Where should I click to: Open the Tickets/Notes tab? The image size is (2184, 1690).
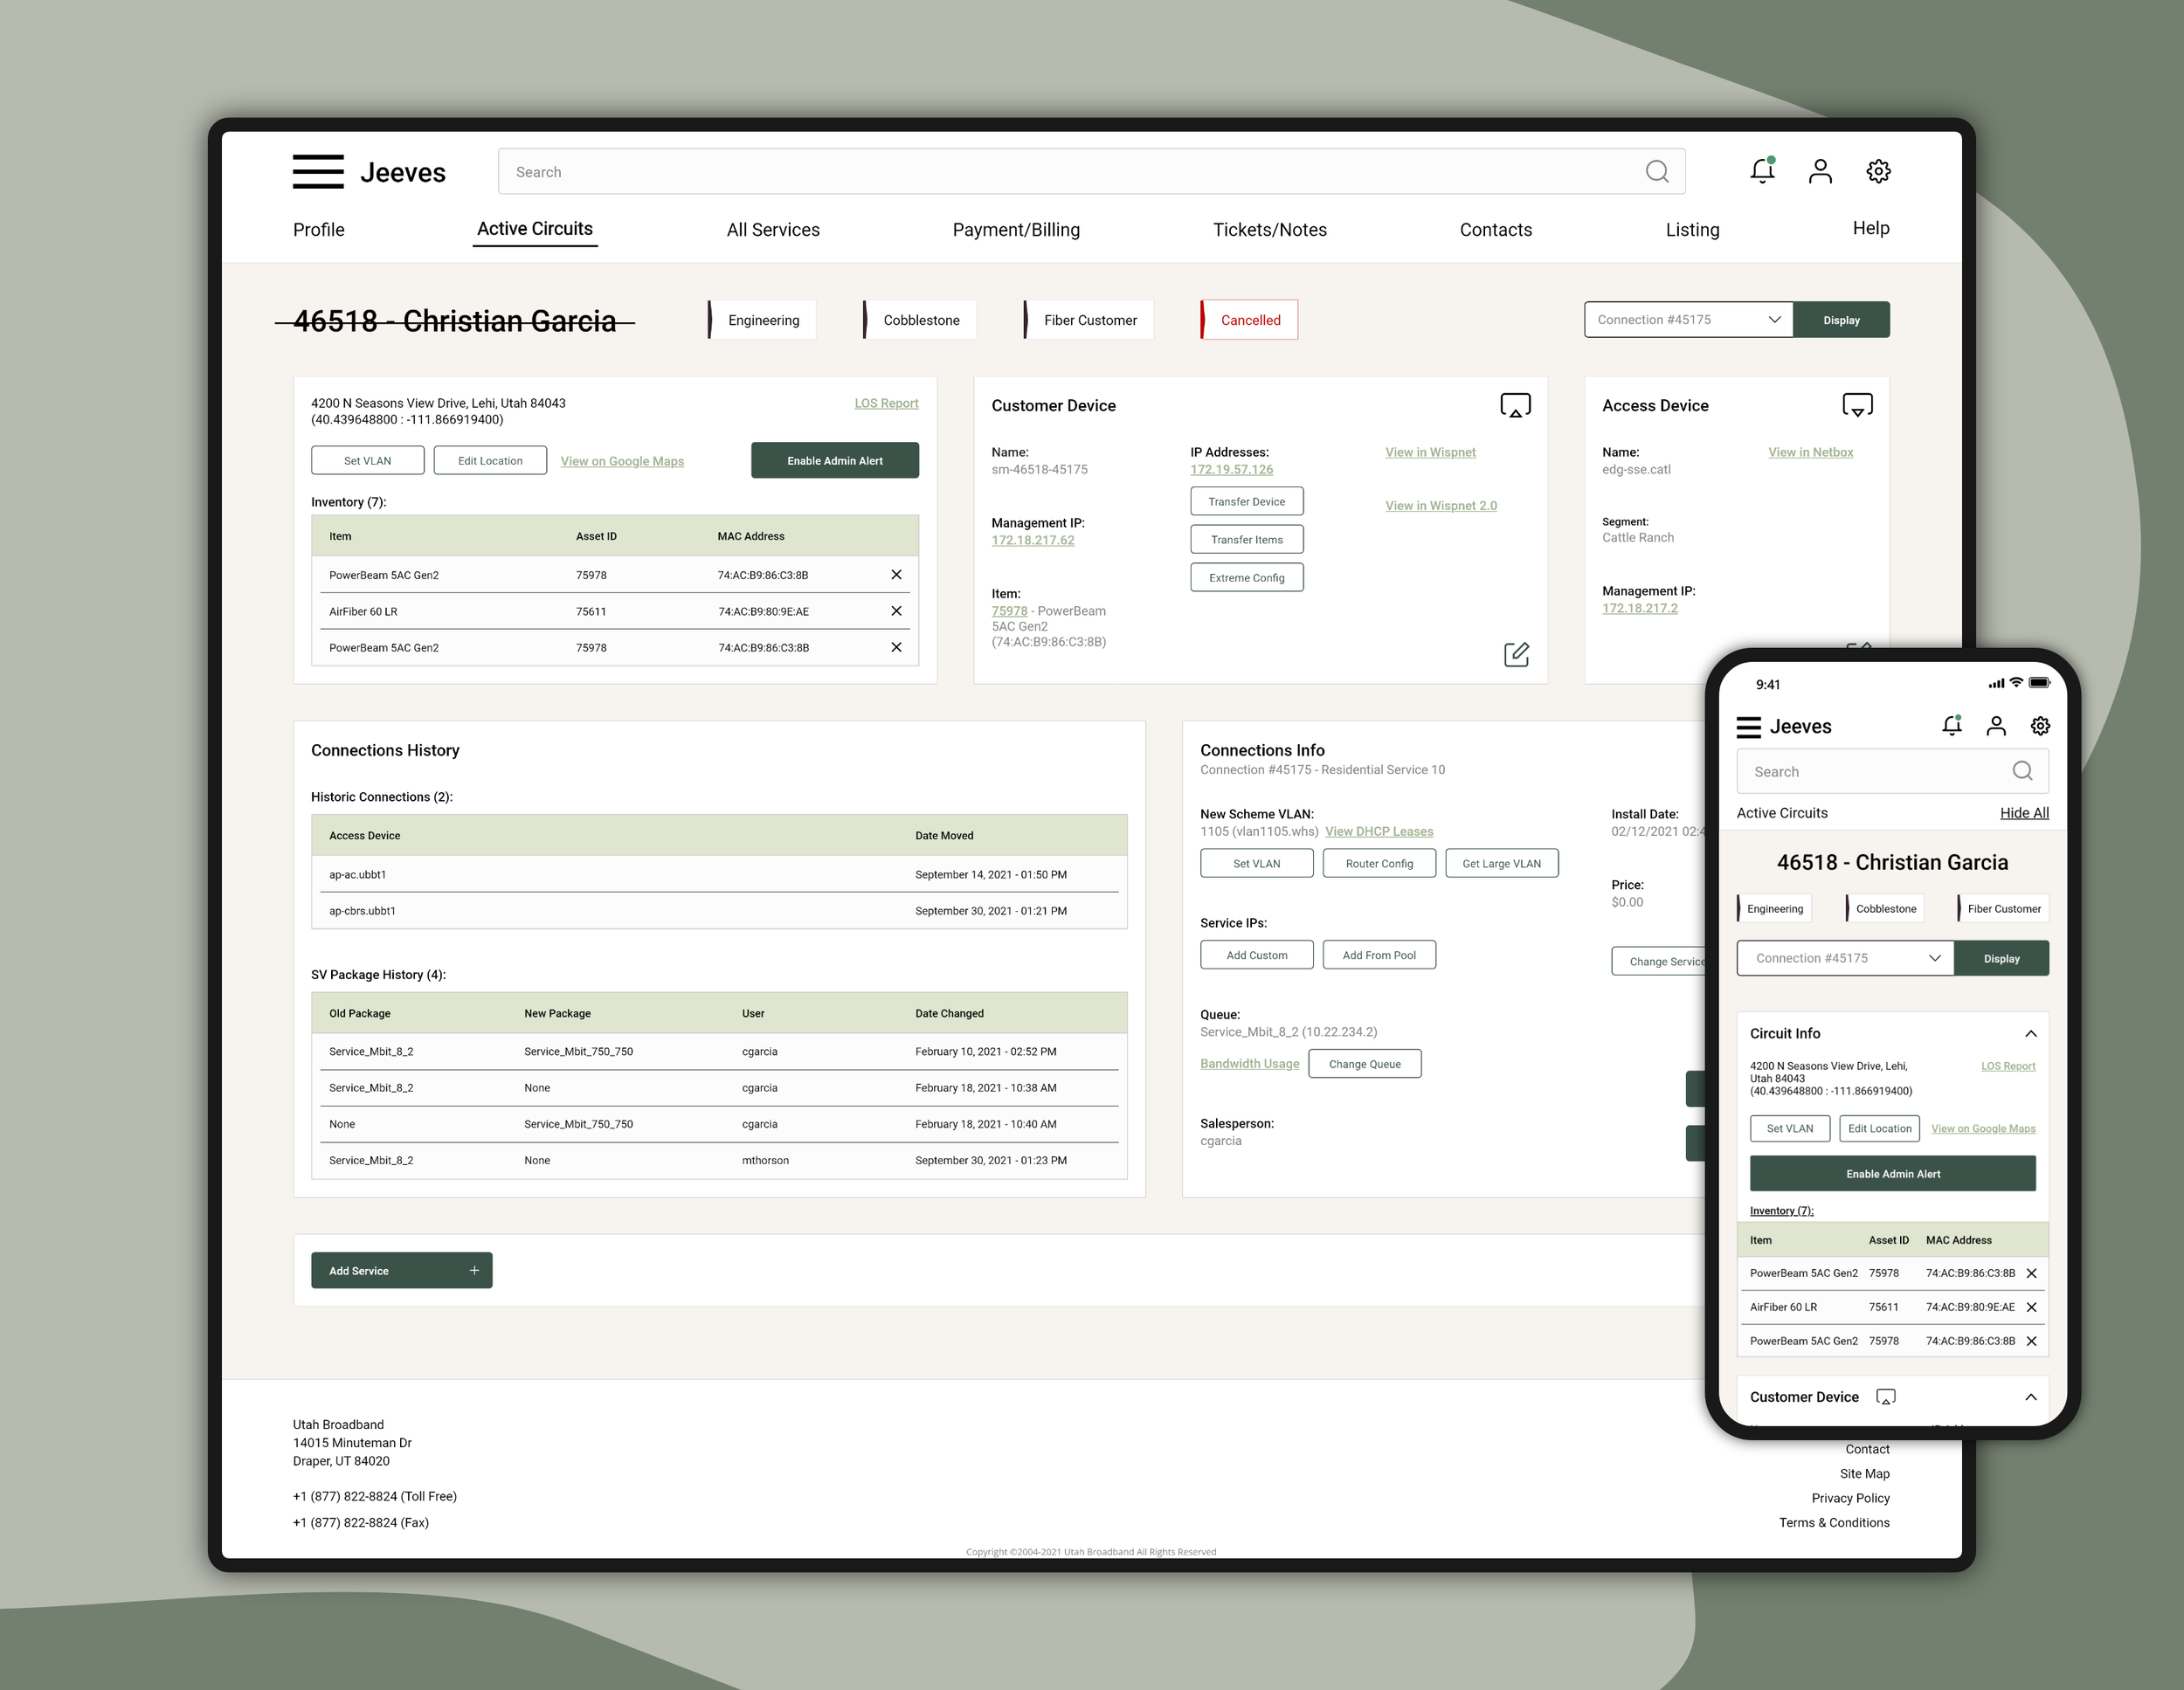pyautogui.click(x=1269, y=230)
